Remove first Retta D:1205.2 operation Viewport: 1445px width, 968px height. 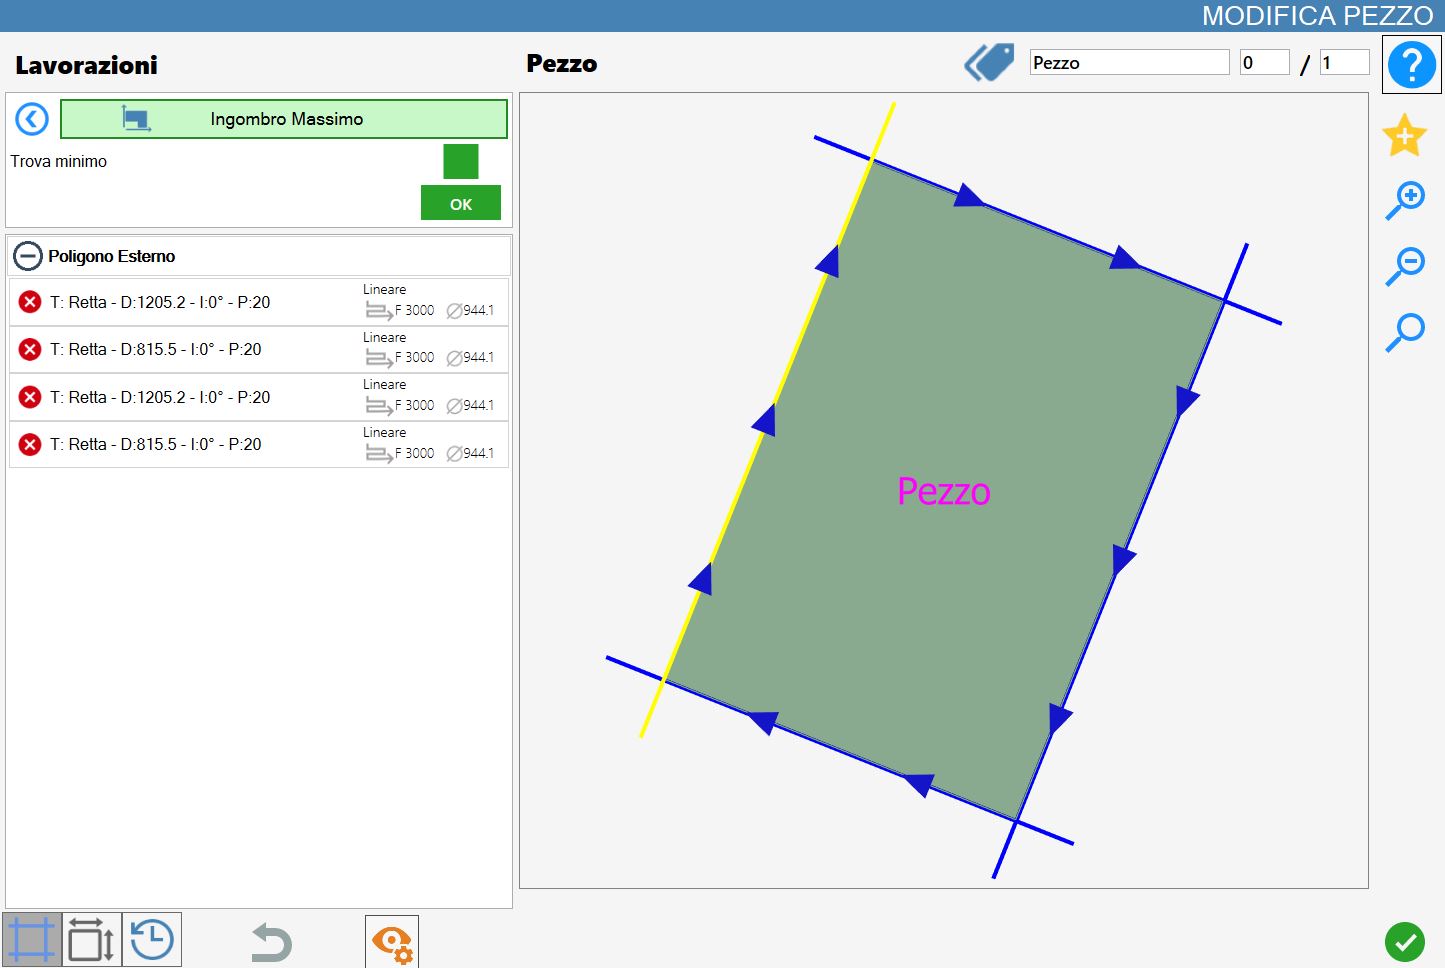point(30,302)
